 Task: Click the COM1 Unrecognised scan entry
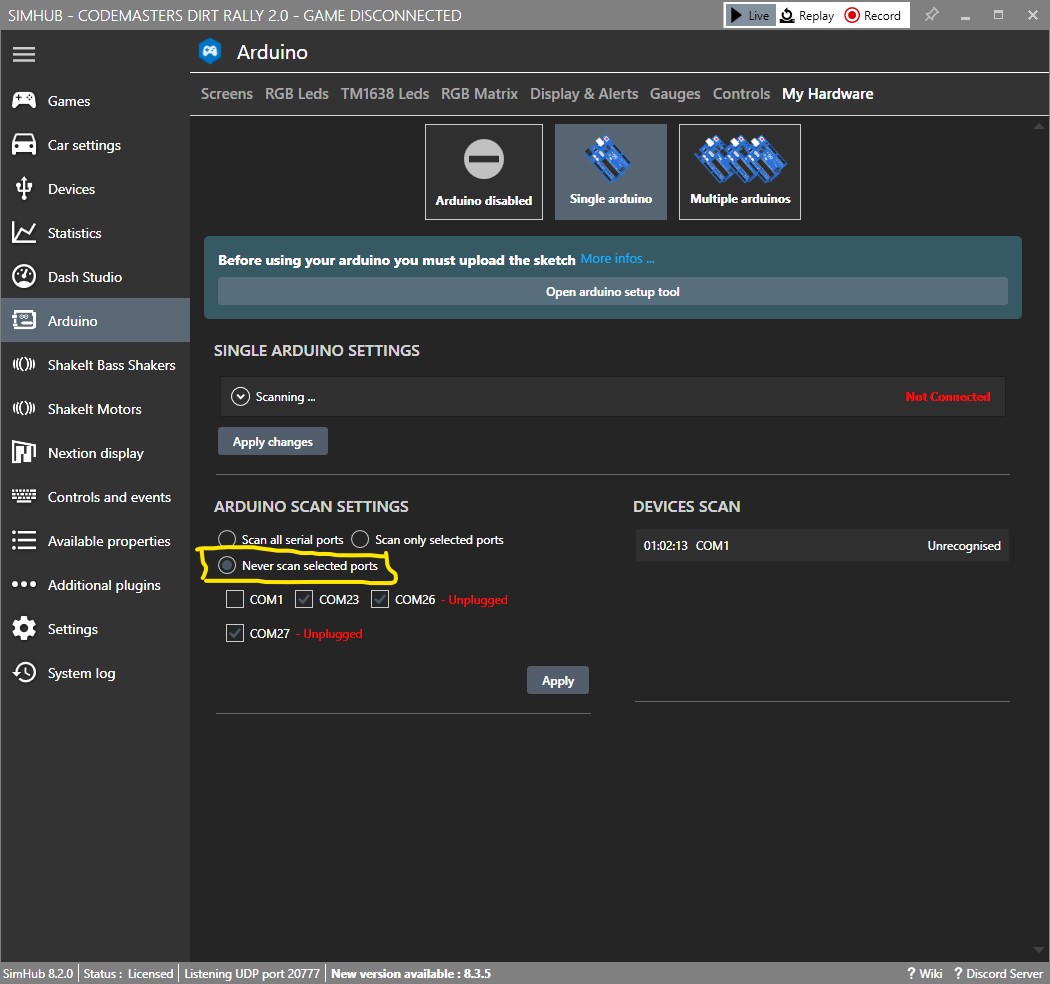point(822,545)
